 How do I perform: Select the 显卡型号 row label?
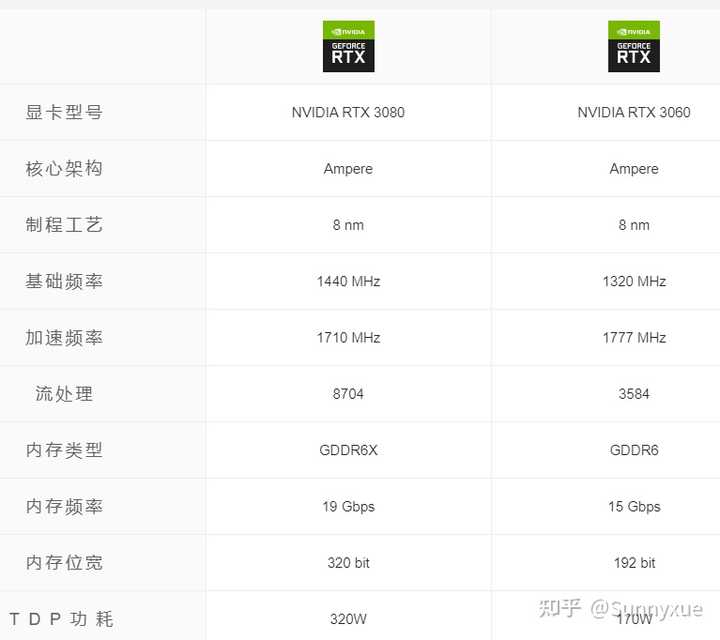coord(64,112)
